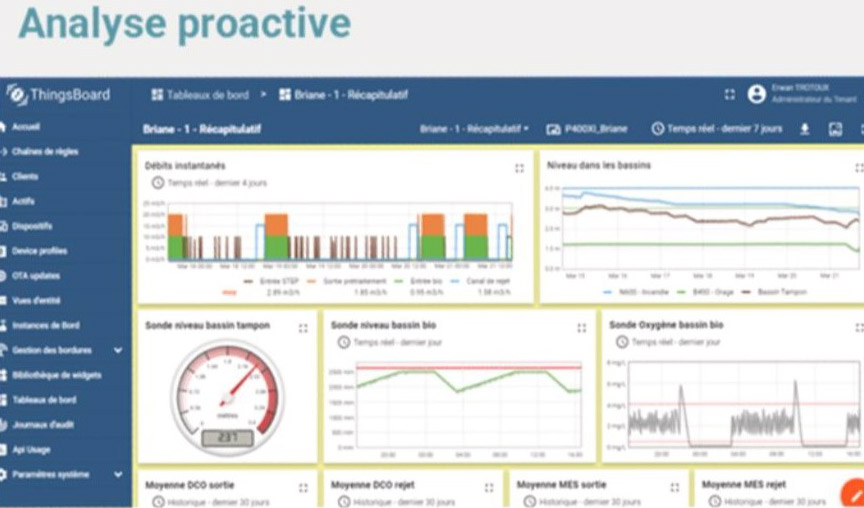Click the ThingsBoard logo

point(58,95)
